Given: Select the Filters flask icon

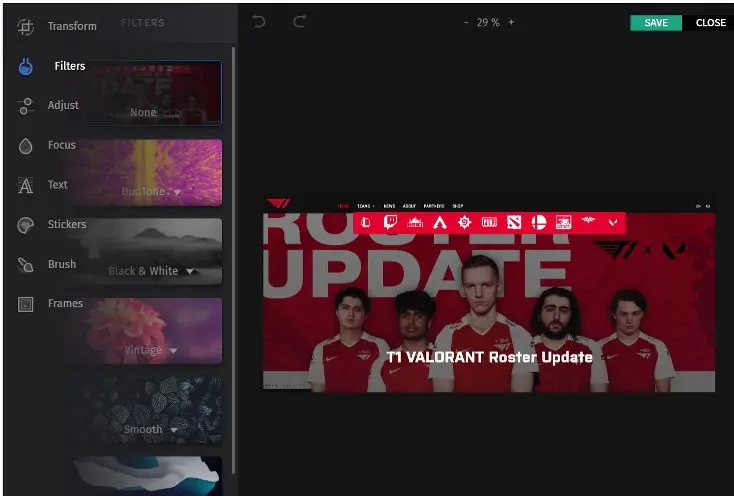Looking at the screenshot, I should pos(26,67).
